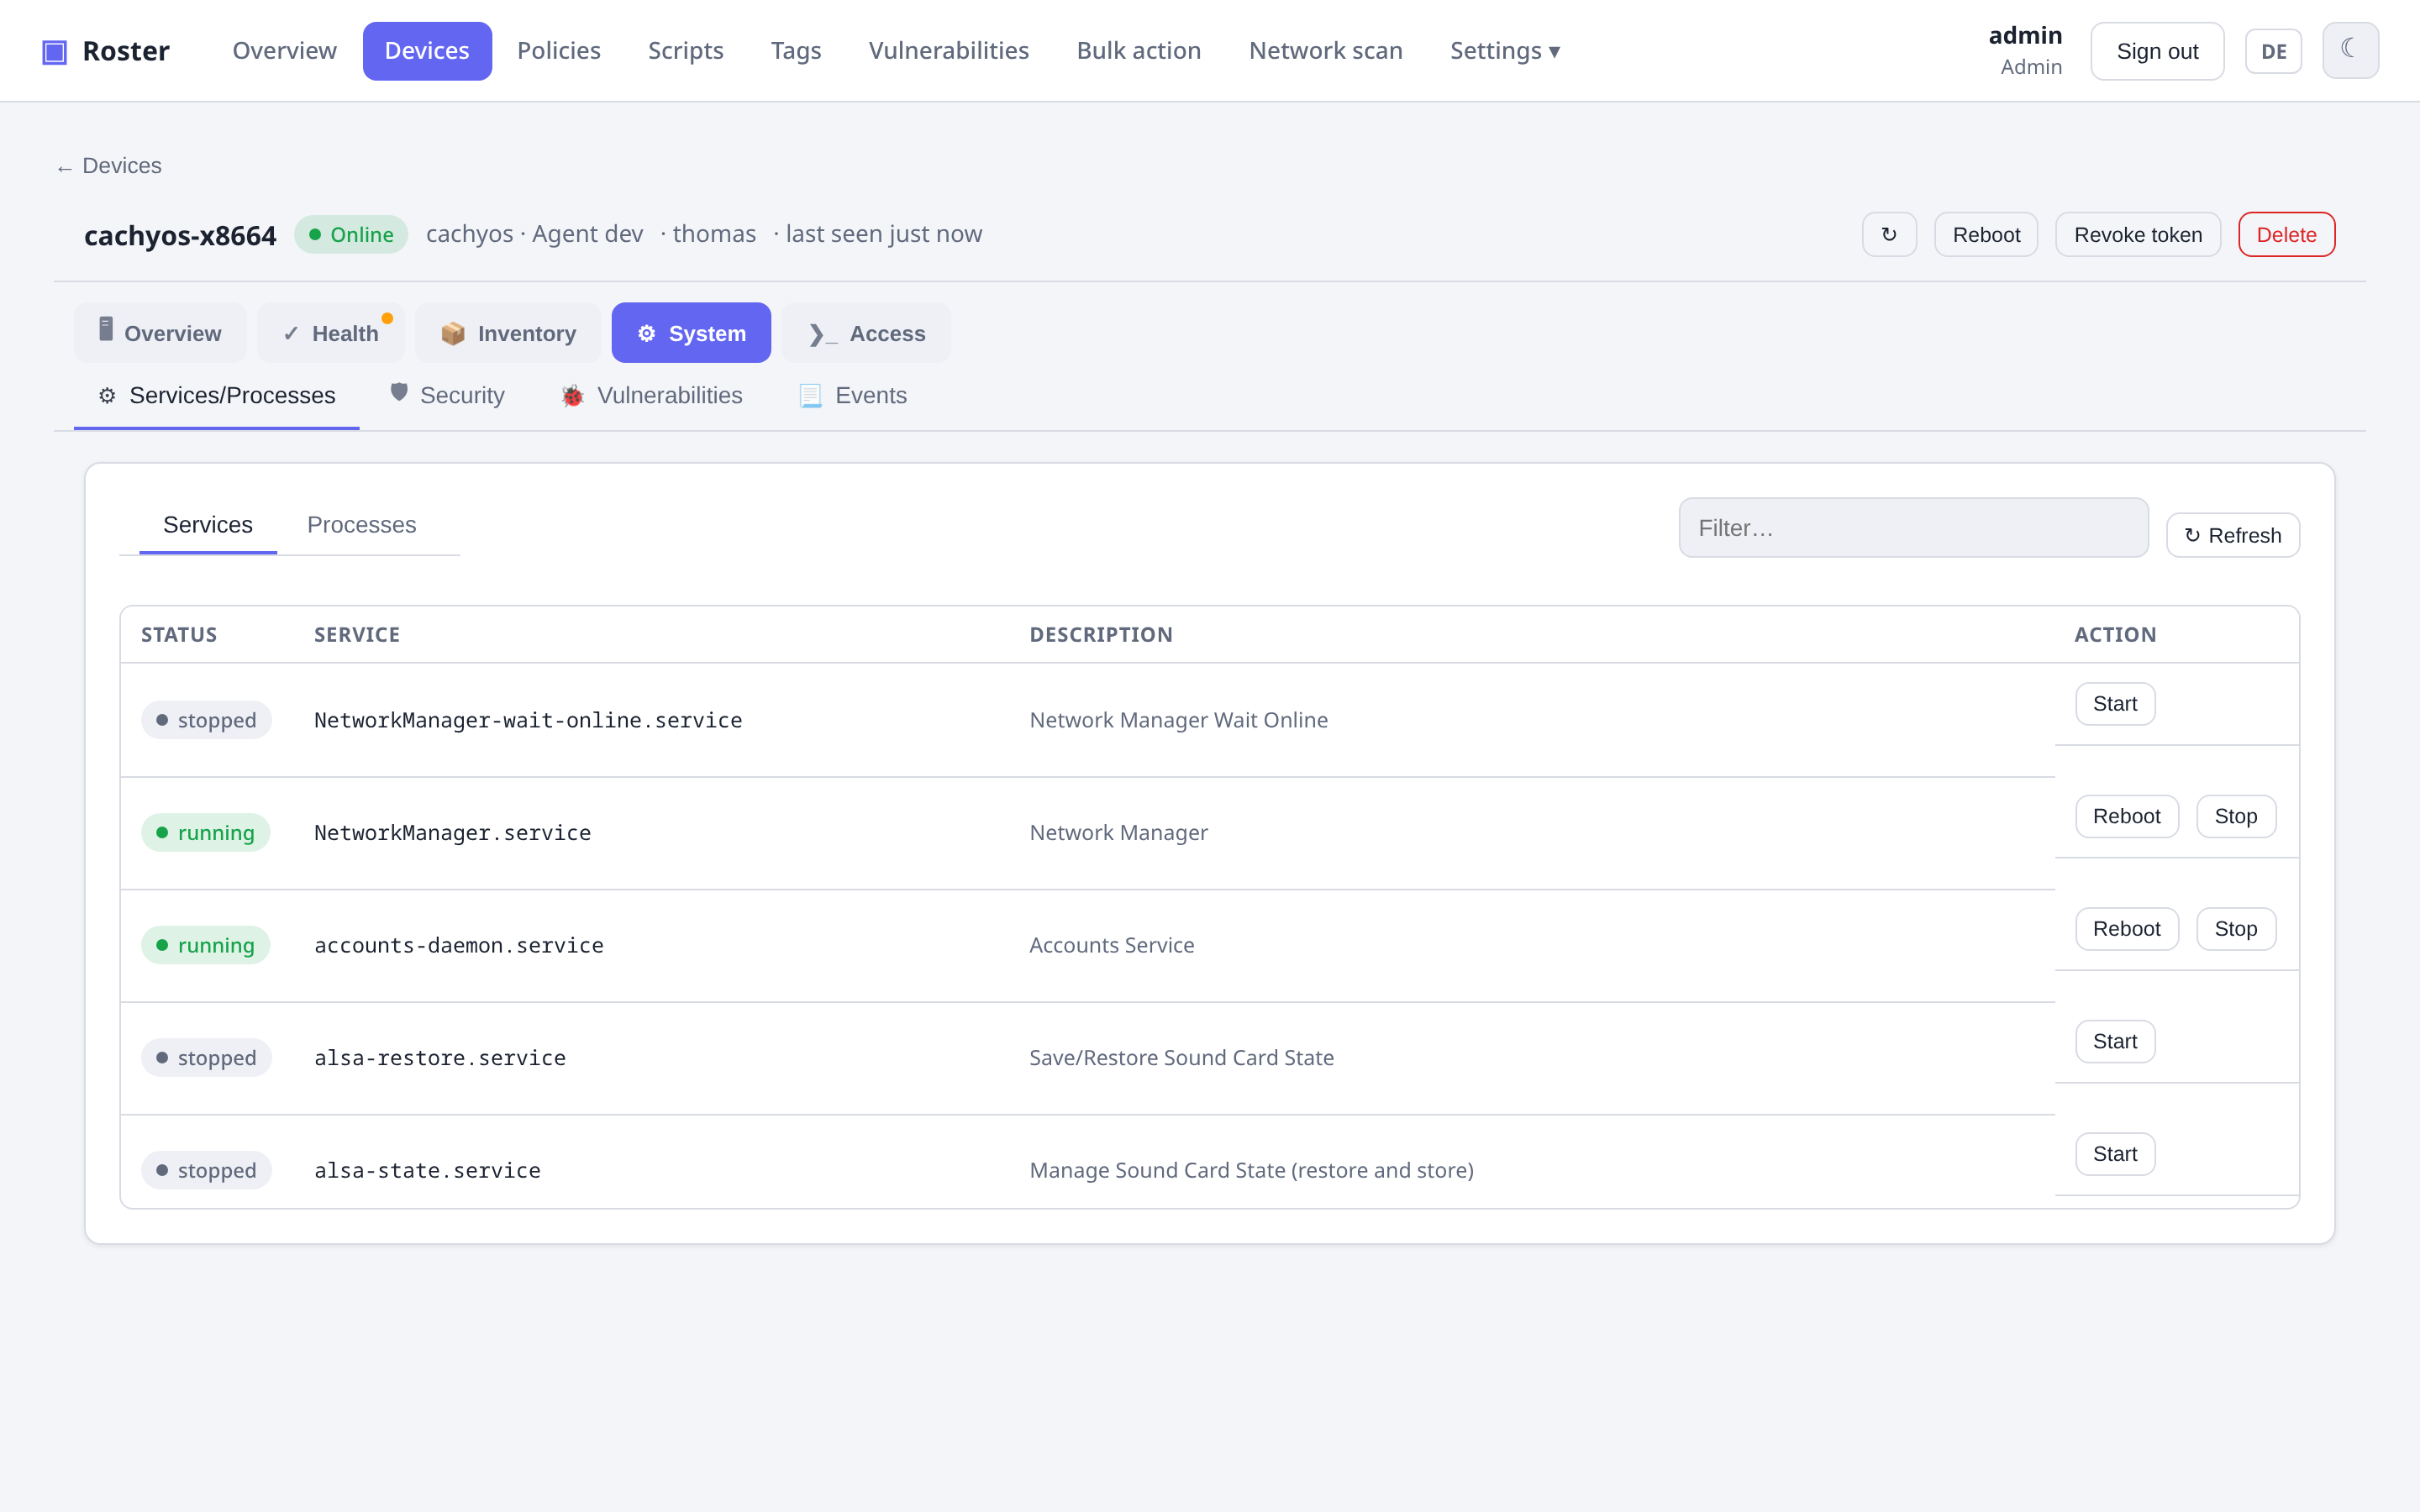Open the Settings dropdown menu
Image resolution: width=2420 pixels, height=1512 pixels.
click(x=1504, y=50)
